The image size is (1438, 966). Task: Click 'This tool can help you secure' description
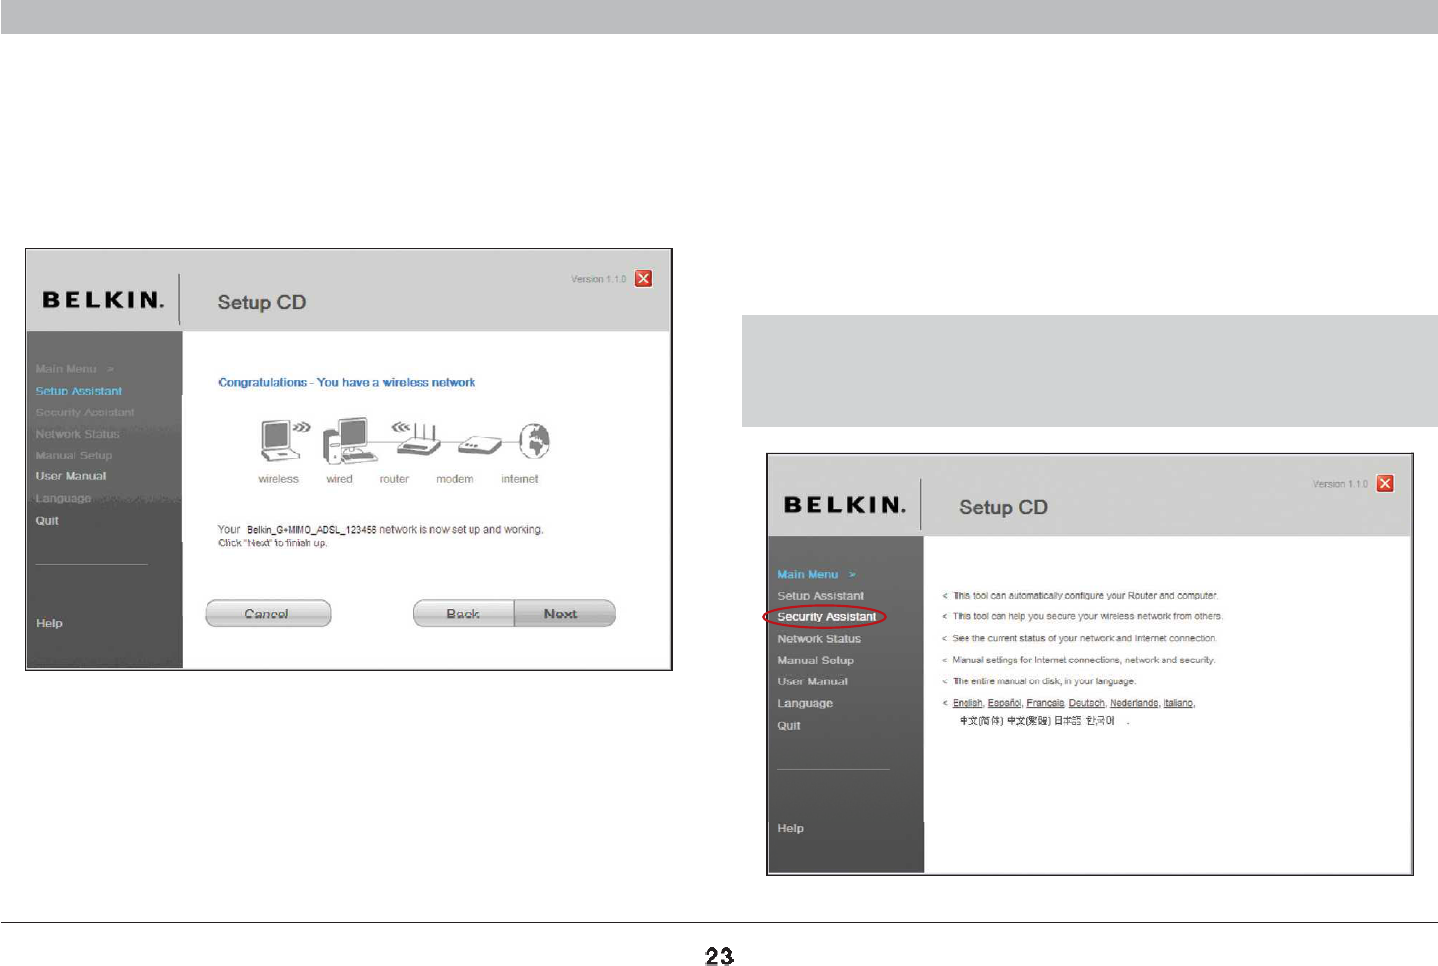[x=1087, y=616]
